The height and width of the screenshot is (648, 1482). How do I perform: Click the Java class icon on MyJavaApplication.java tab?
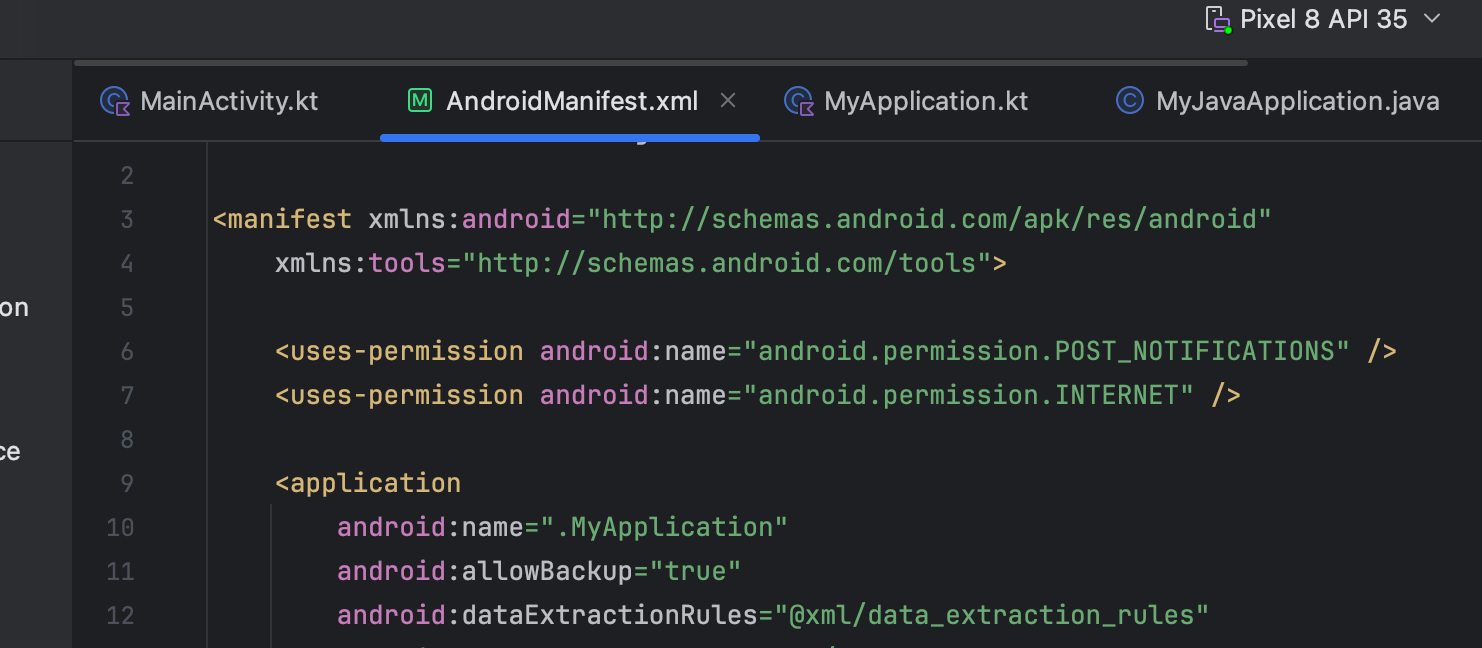[1129, 101]
